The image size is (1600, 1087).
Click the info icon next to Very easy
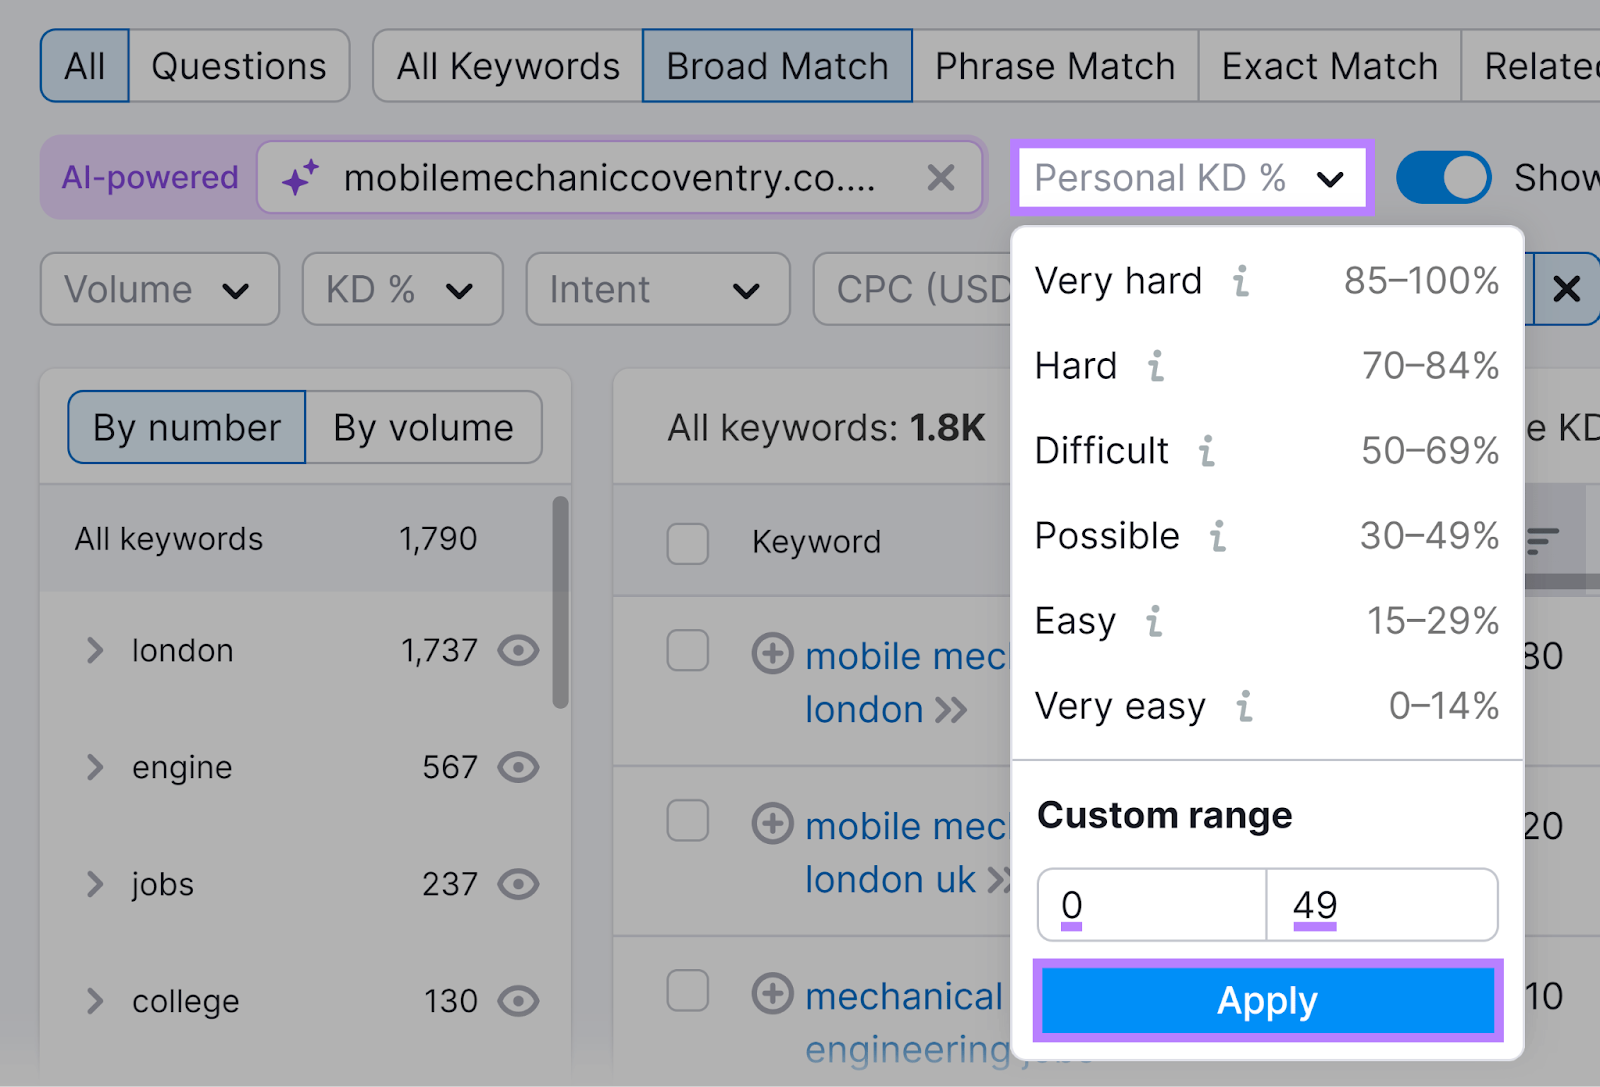click(1244, 707)
